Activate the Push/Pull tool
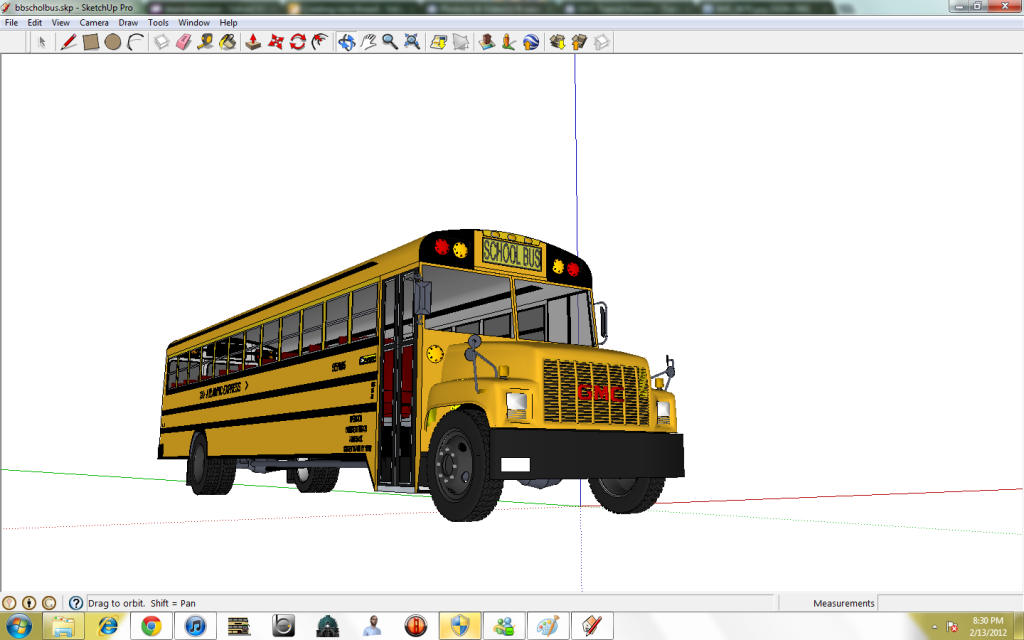Viewport: 1024px width, 640px height. (254, 42)
